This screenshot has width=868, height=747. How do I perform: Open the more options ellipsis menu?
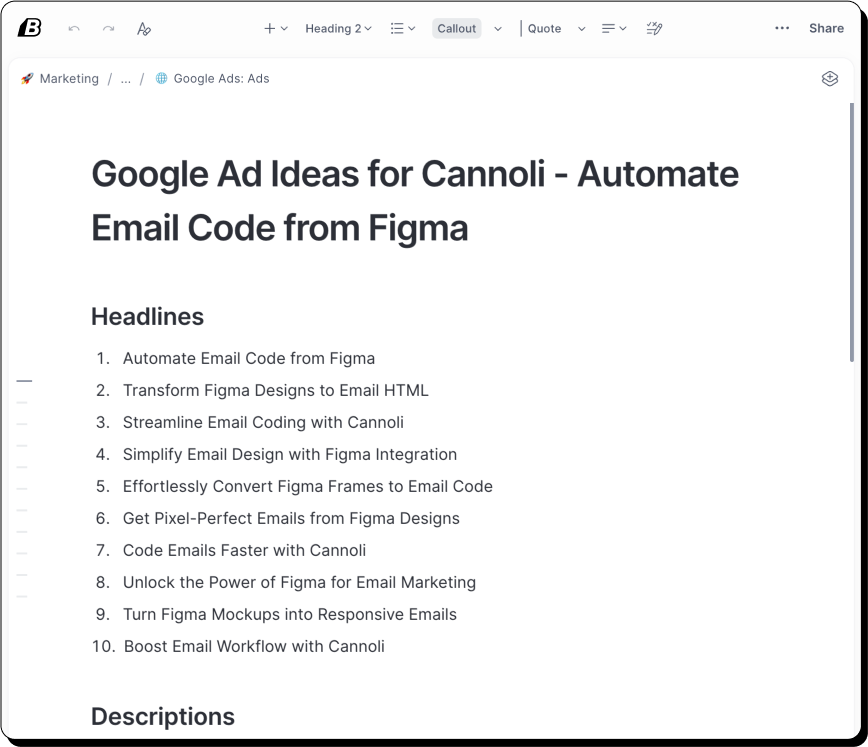click(x=782, y=28)
